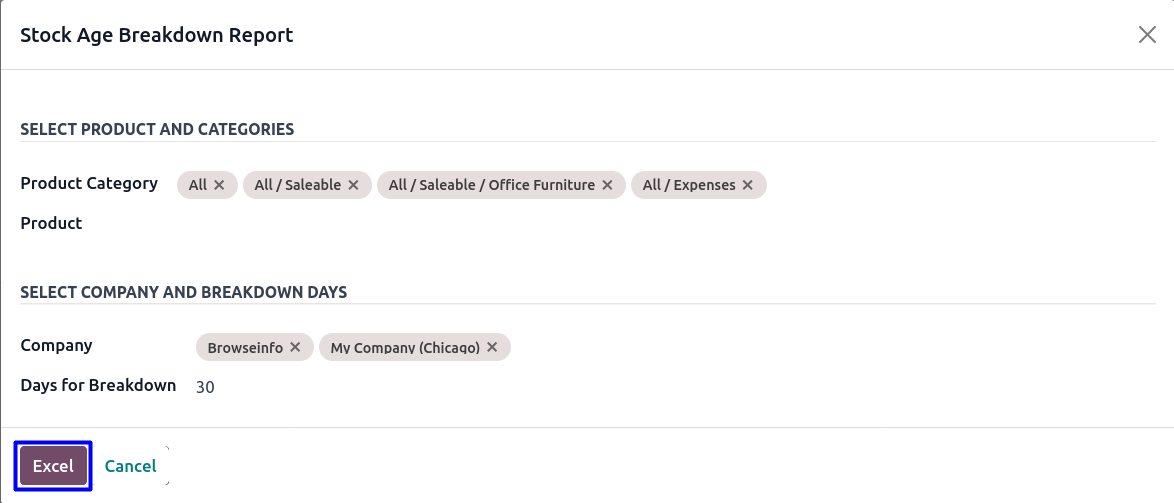This screenshot has height=503, width=1174.
Task: Click the 'My Company (Chicago)' tag label
Action: 405,348
